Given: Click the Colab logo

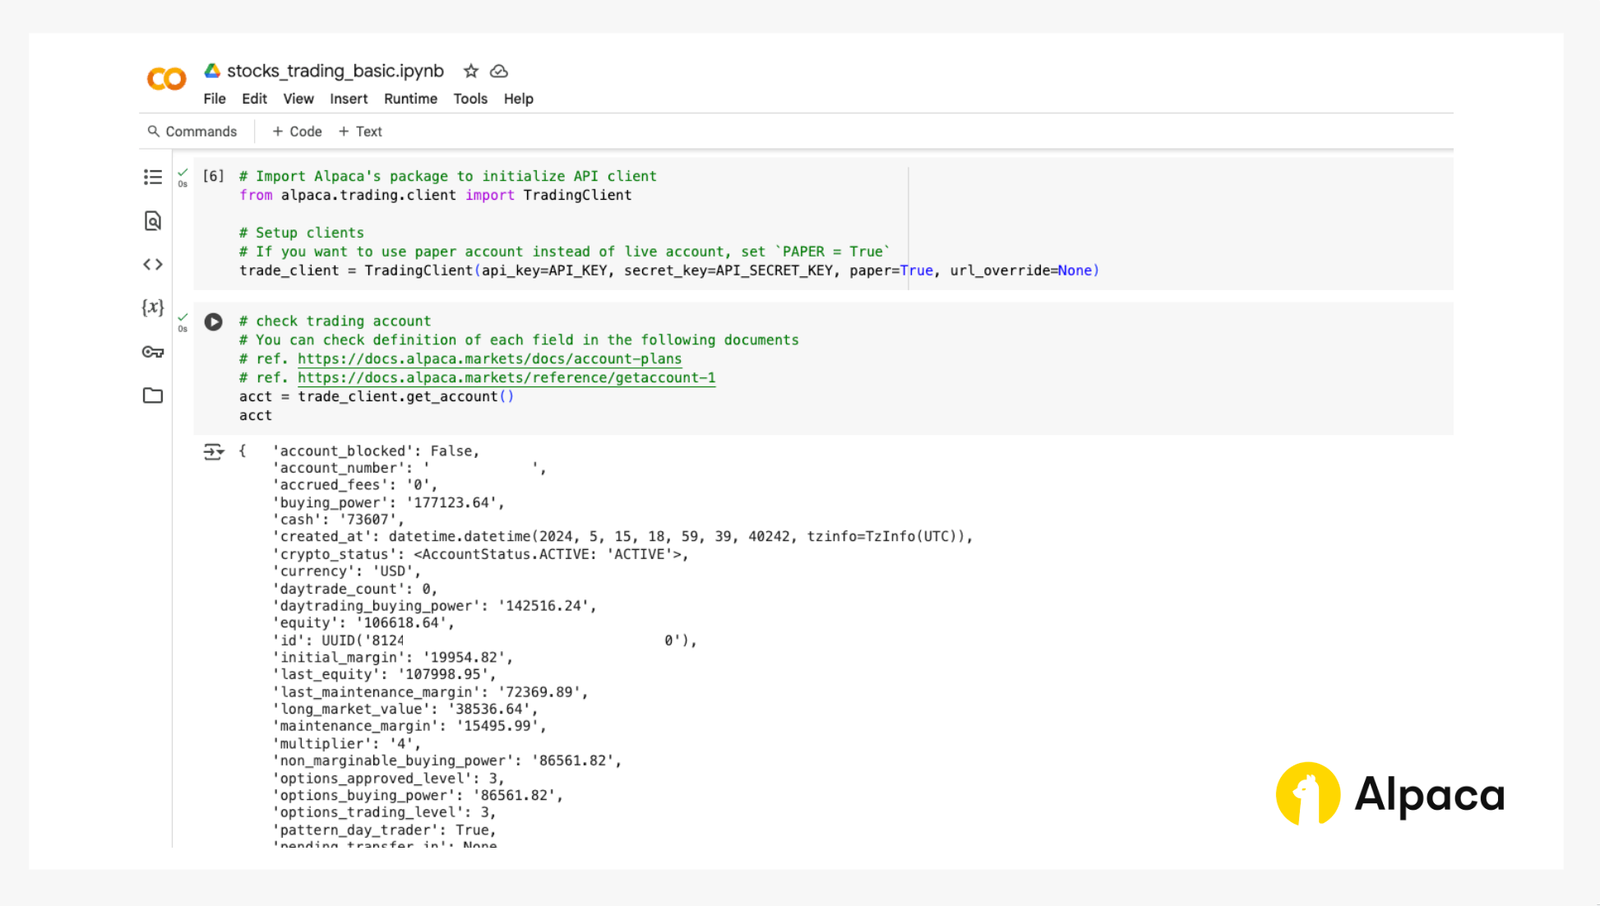Looking at the screenshot, I should (165, 78).
